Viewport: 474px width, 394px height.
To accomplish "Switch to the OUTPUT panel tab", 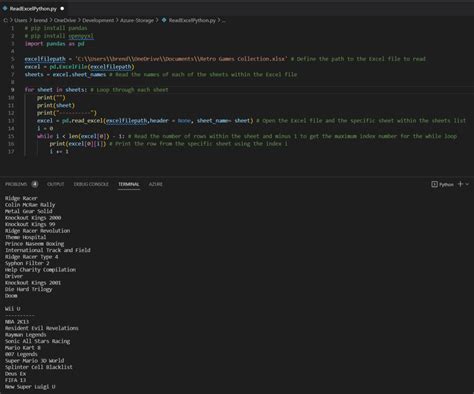I will point(55,184).
